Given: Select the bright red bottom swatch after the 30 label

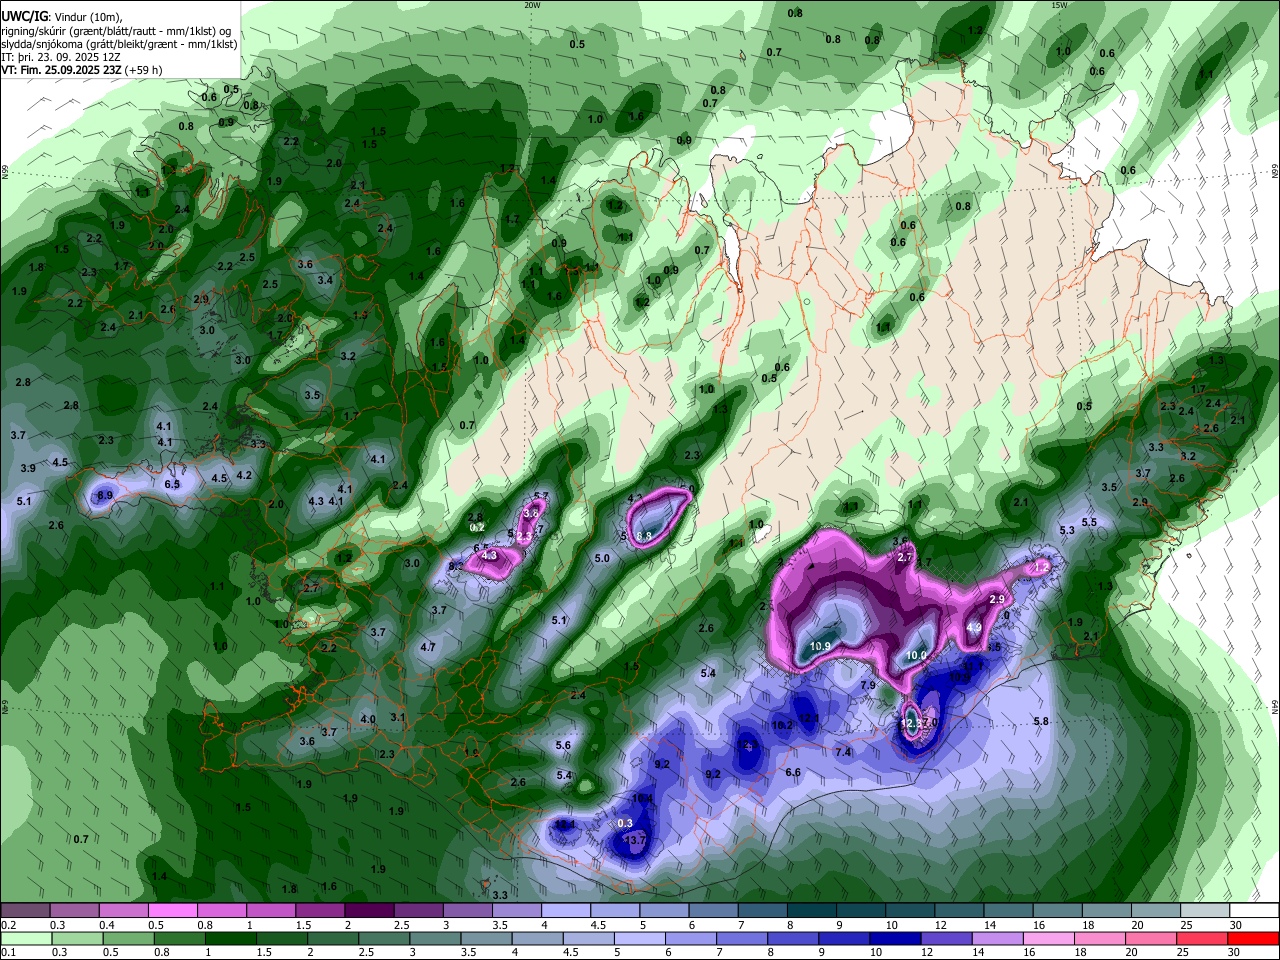Looking at the screenshot, I should (1252, 939).
